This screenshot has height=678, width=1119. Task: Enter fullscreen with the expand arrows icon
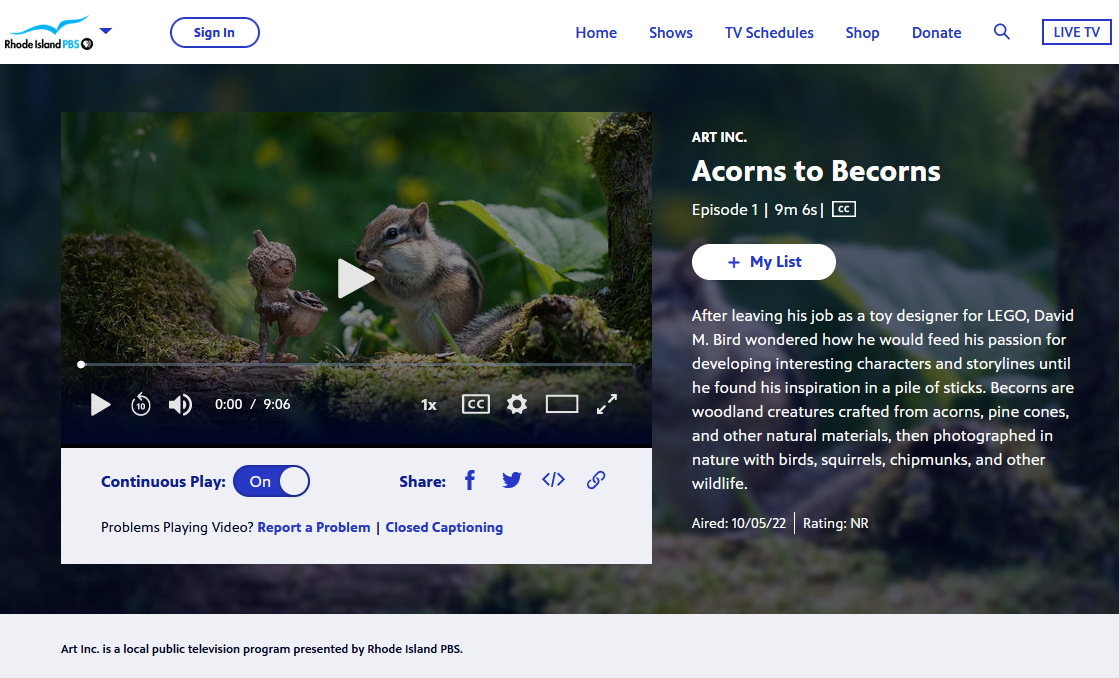(x=607, y=405)
